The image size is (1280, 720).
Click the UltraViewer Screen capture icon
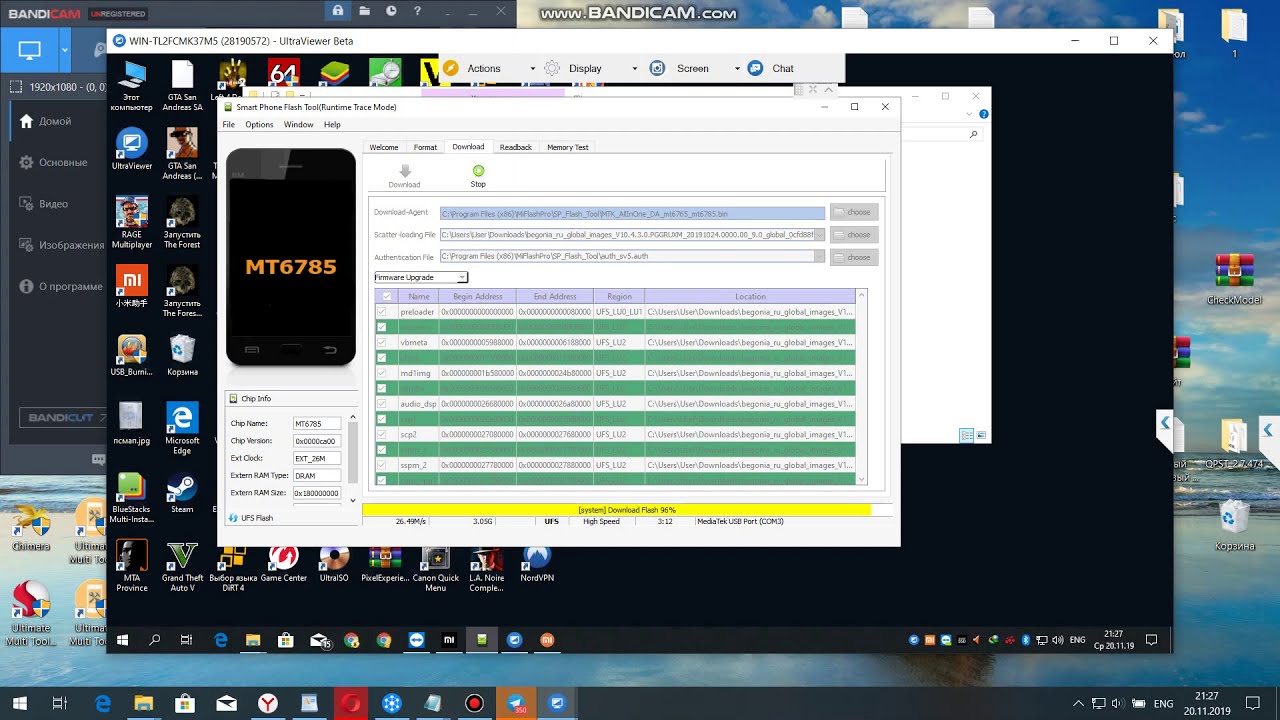coord(658,68)
